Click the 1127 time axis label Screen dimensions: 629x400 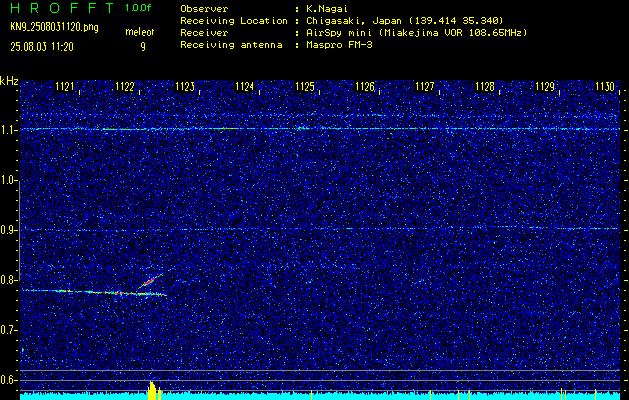coord(425,86)
